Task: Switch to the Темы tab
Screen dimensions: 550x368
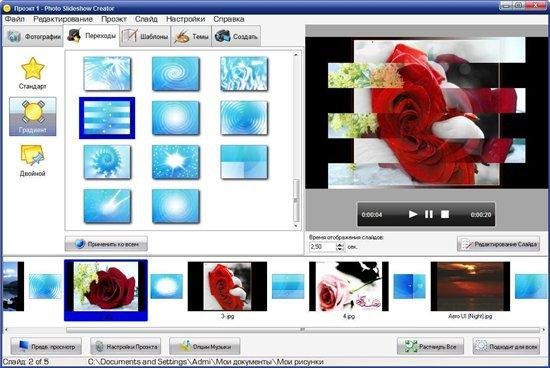Action: 191,36
